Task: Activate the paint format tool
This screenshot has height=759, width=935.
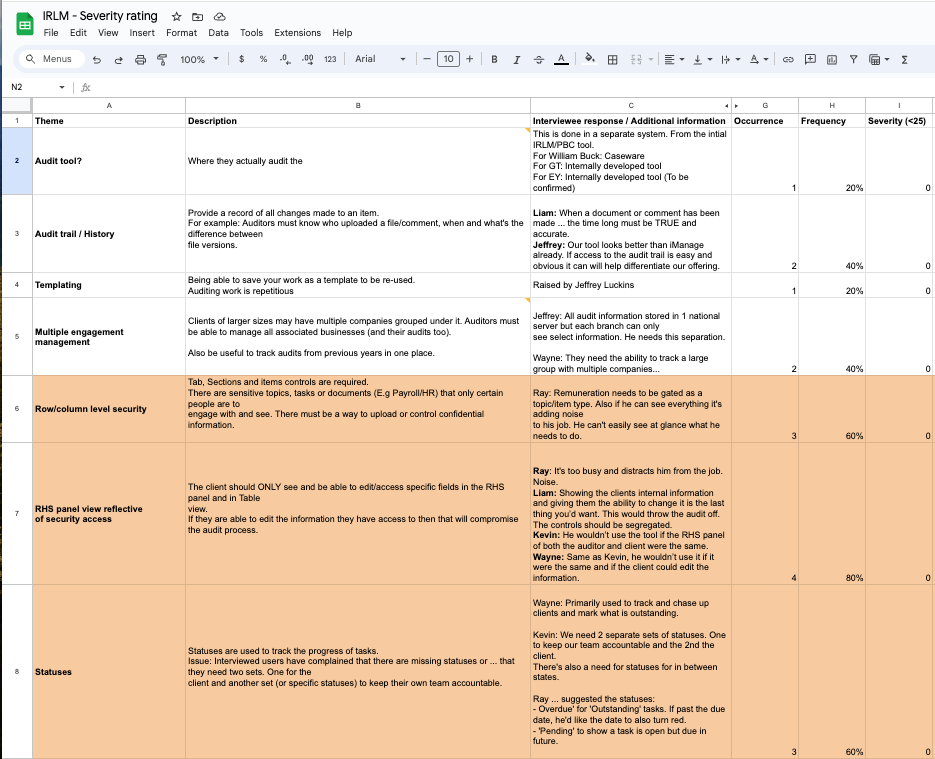Action: coord(162,60)
